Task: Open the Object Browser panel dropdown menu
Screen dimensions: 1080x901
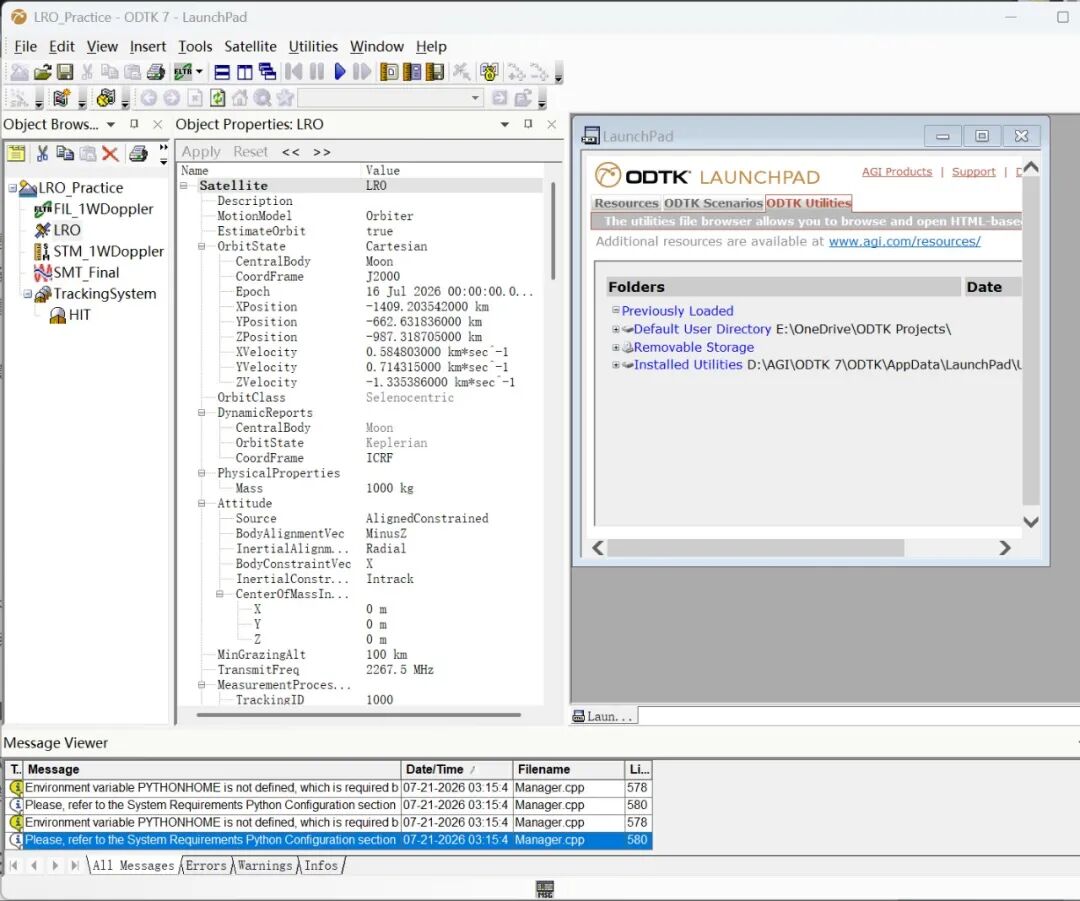Action: pos(111,125)
